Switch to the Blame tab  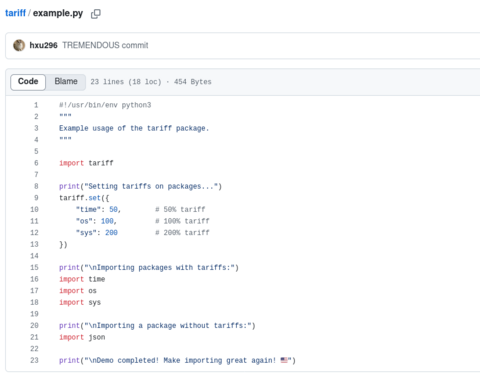click(66, 82)
